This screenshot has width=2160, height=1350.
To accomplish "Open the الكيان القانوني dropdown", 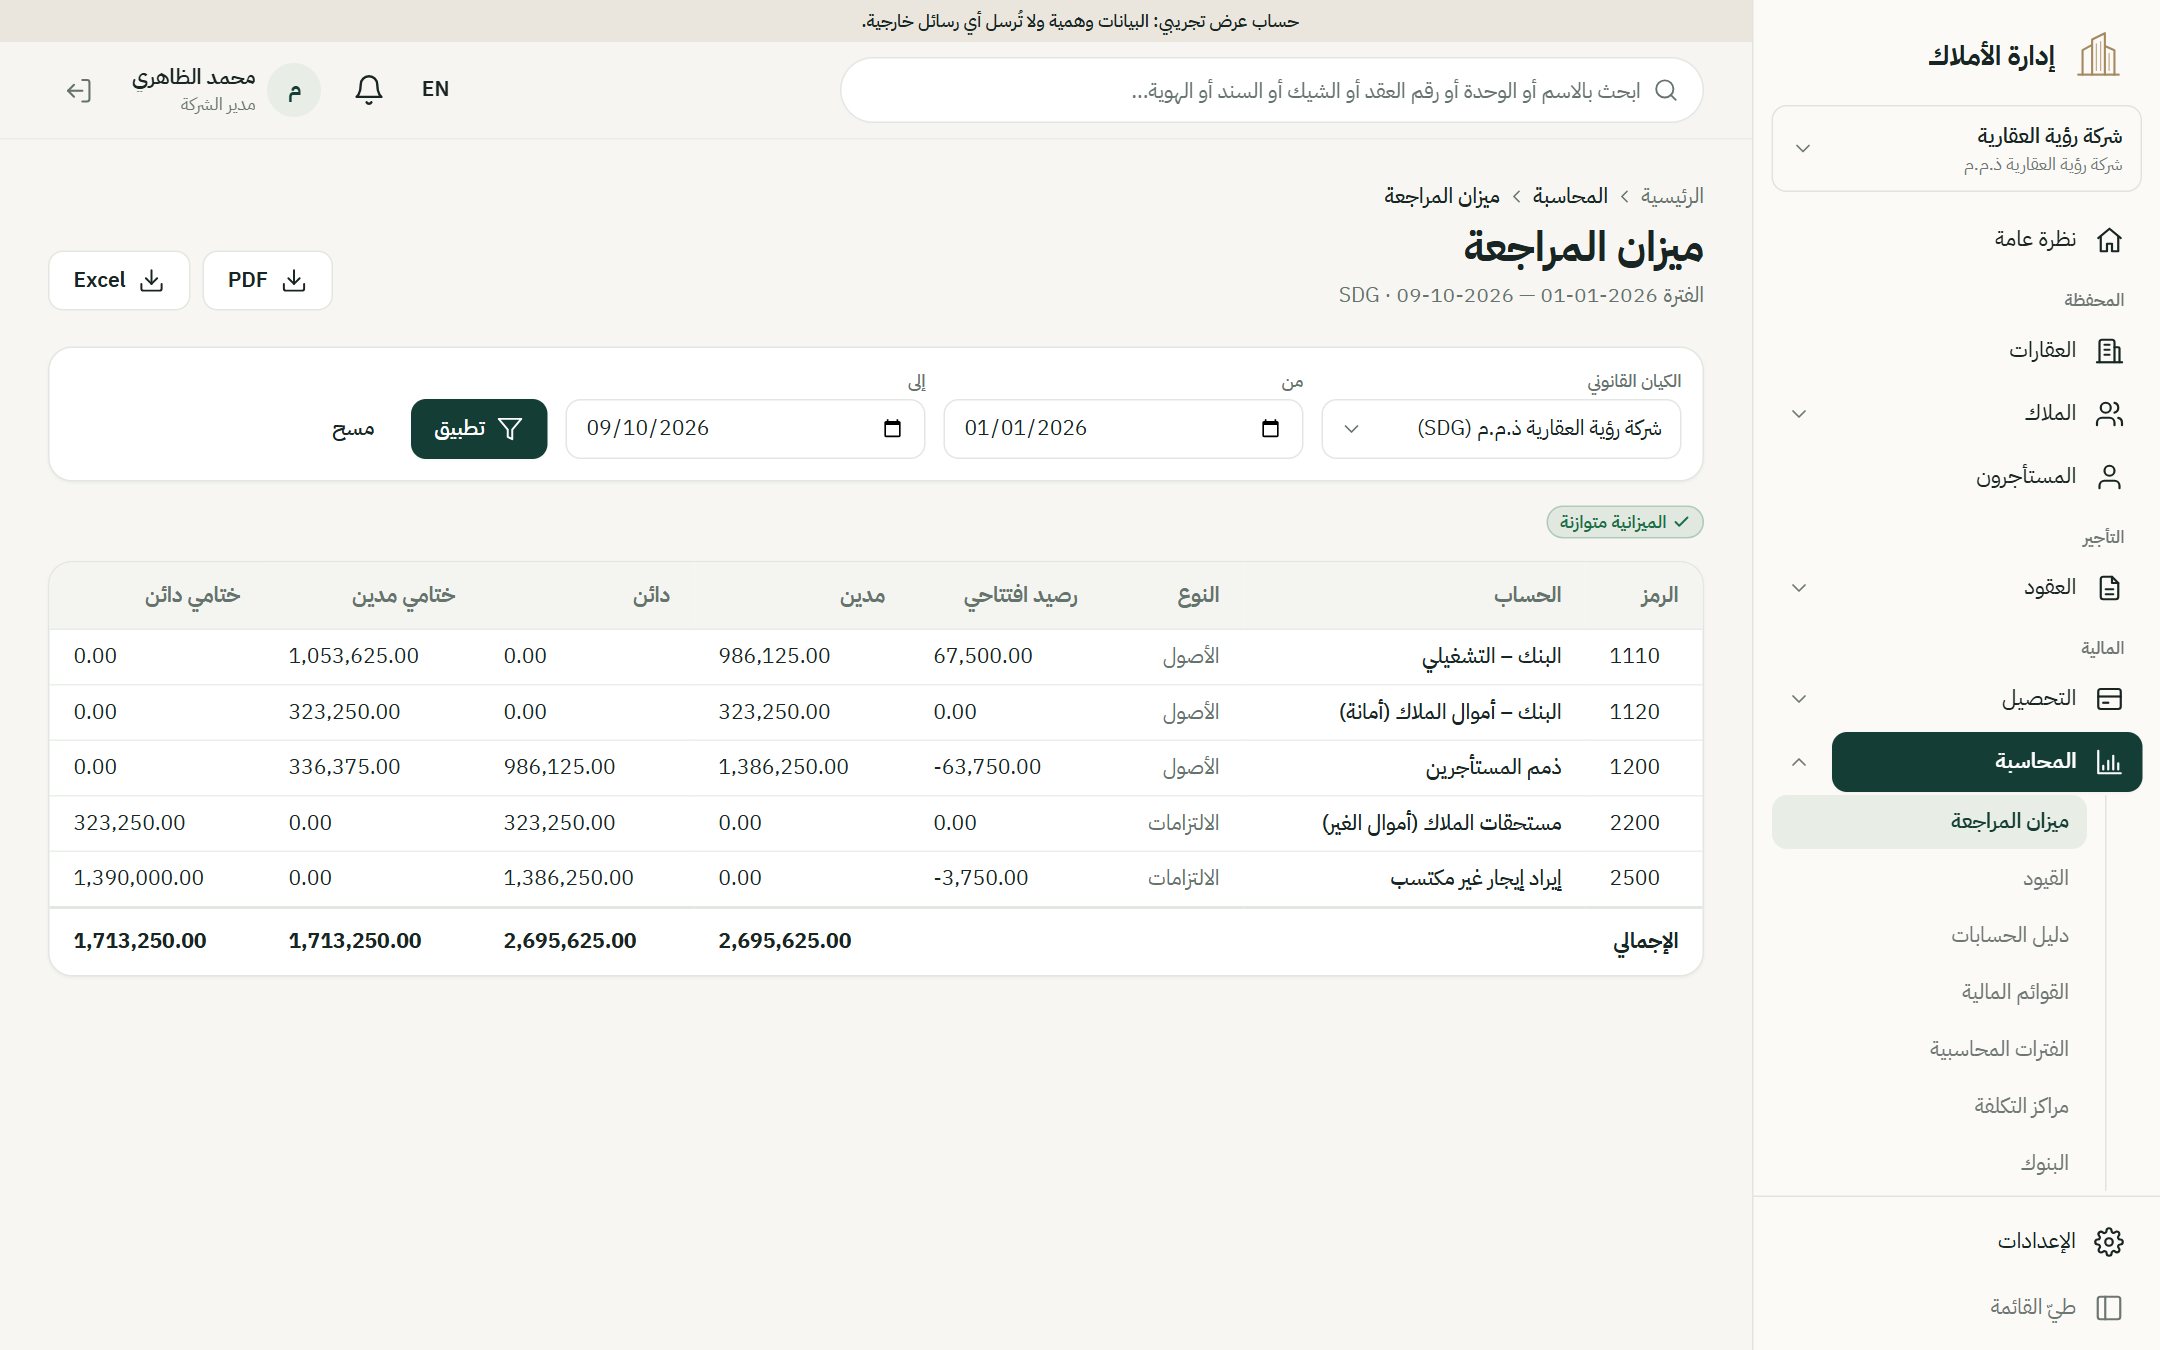I will click(1501, 429).
